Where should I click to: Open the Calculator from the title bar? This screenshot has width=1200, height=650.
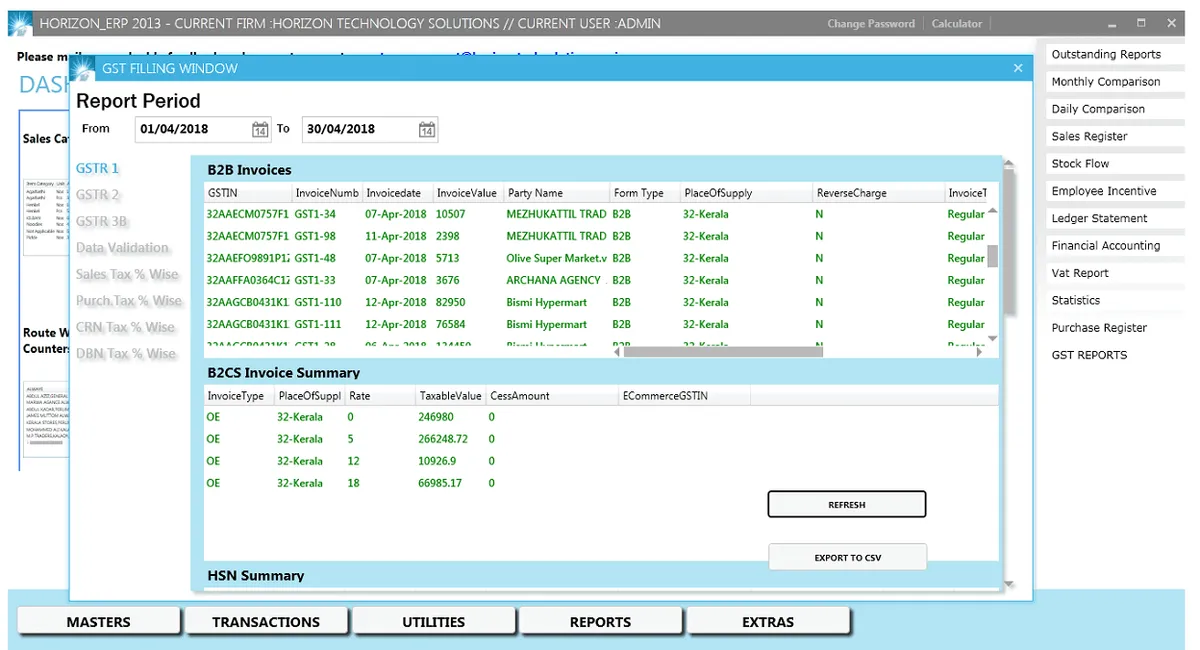pos(956,23)
